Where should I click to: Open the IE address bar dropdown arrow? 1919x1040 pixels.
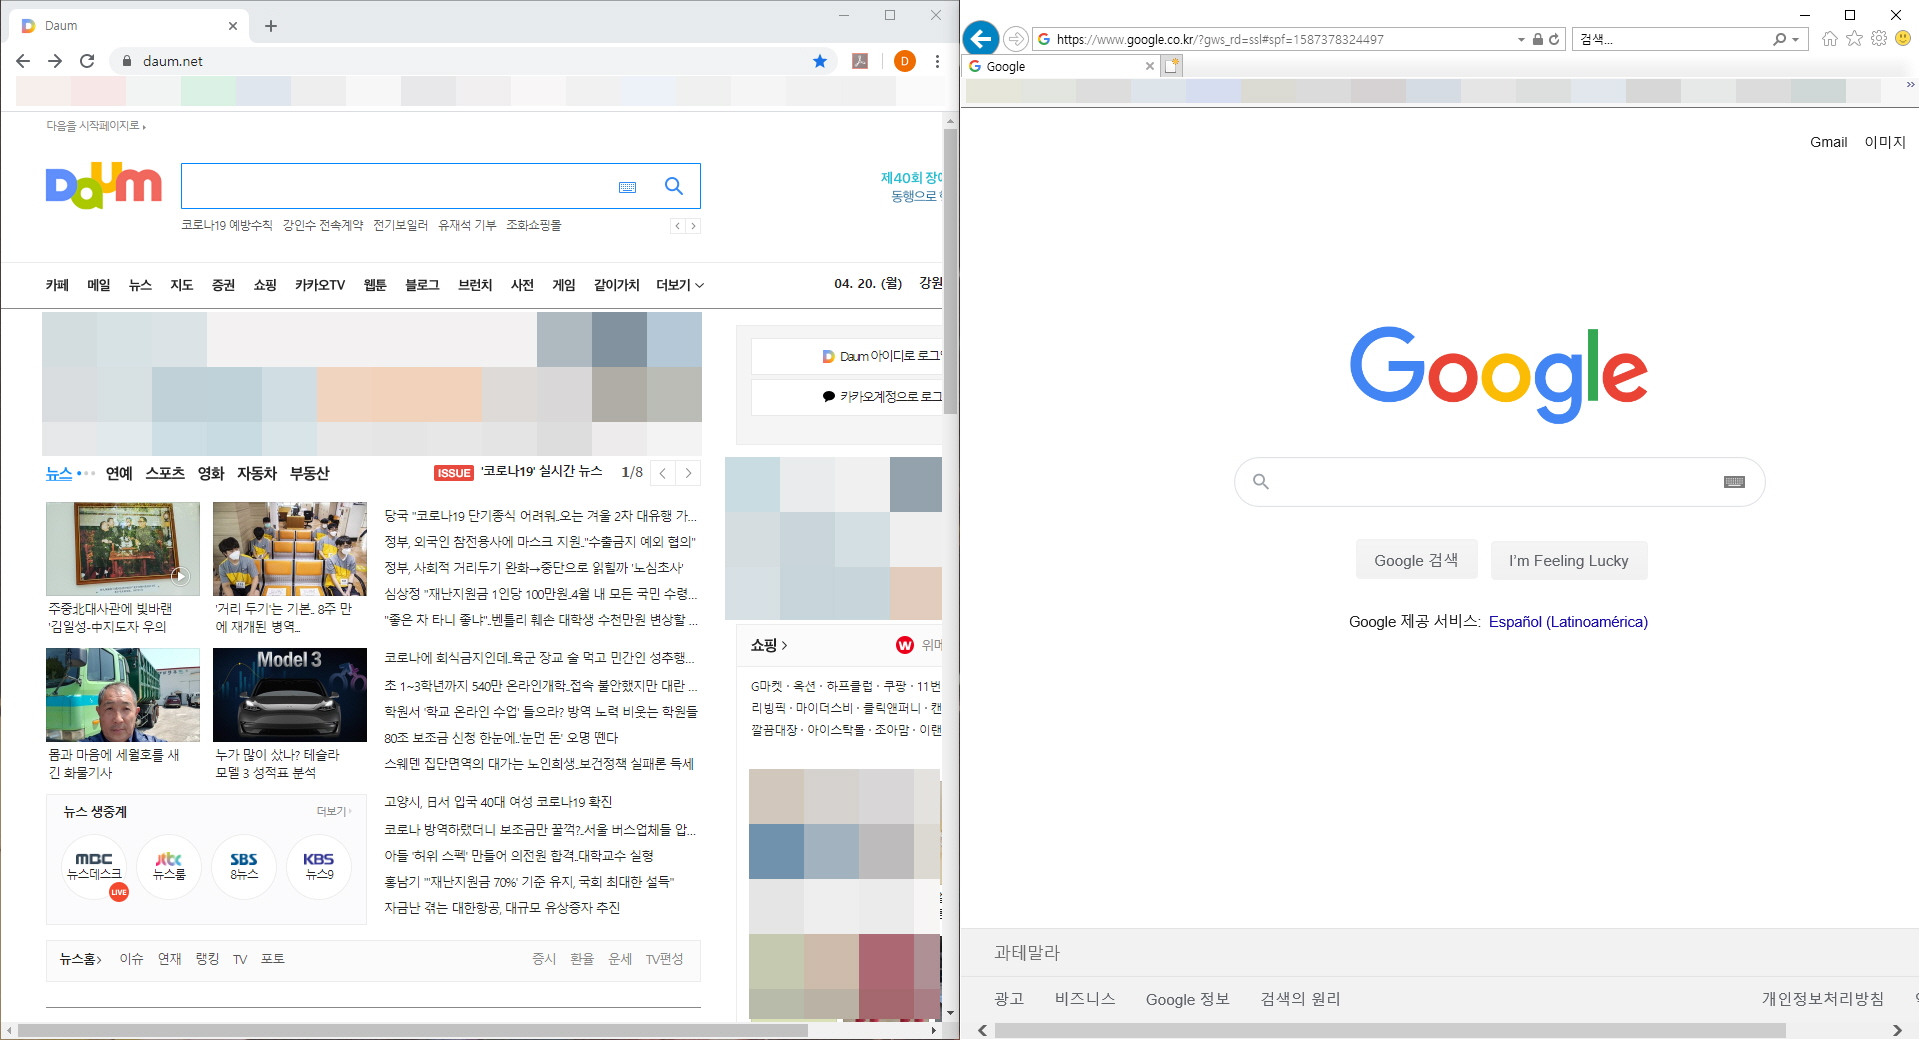tap(1521, 39)
